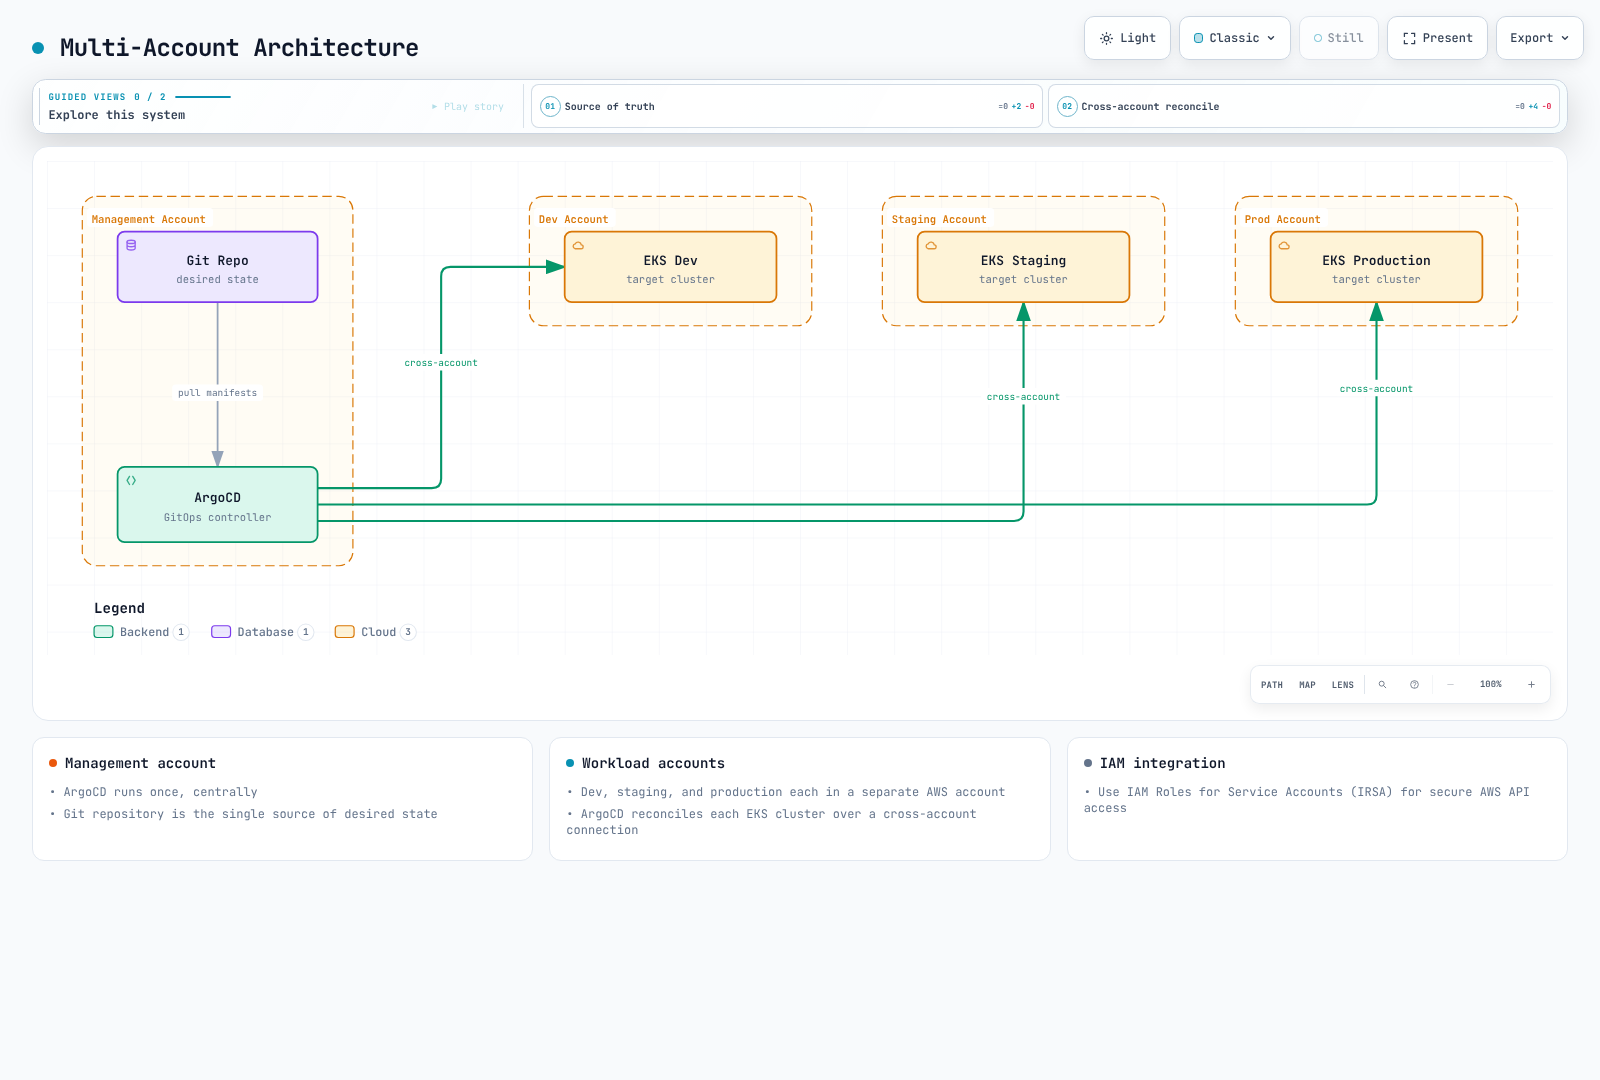This screenshot has width=1600, height=1080.
Task: Click the Management Account group label
Action: [x=149, y=220]
